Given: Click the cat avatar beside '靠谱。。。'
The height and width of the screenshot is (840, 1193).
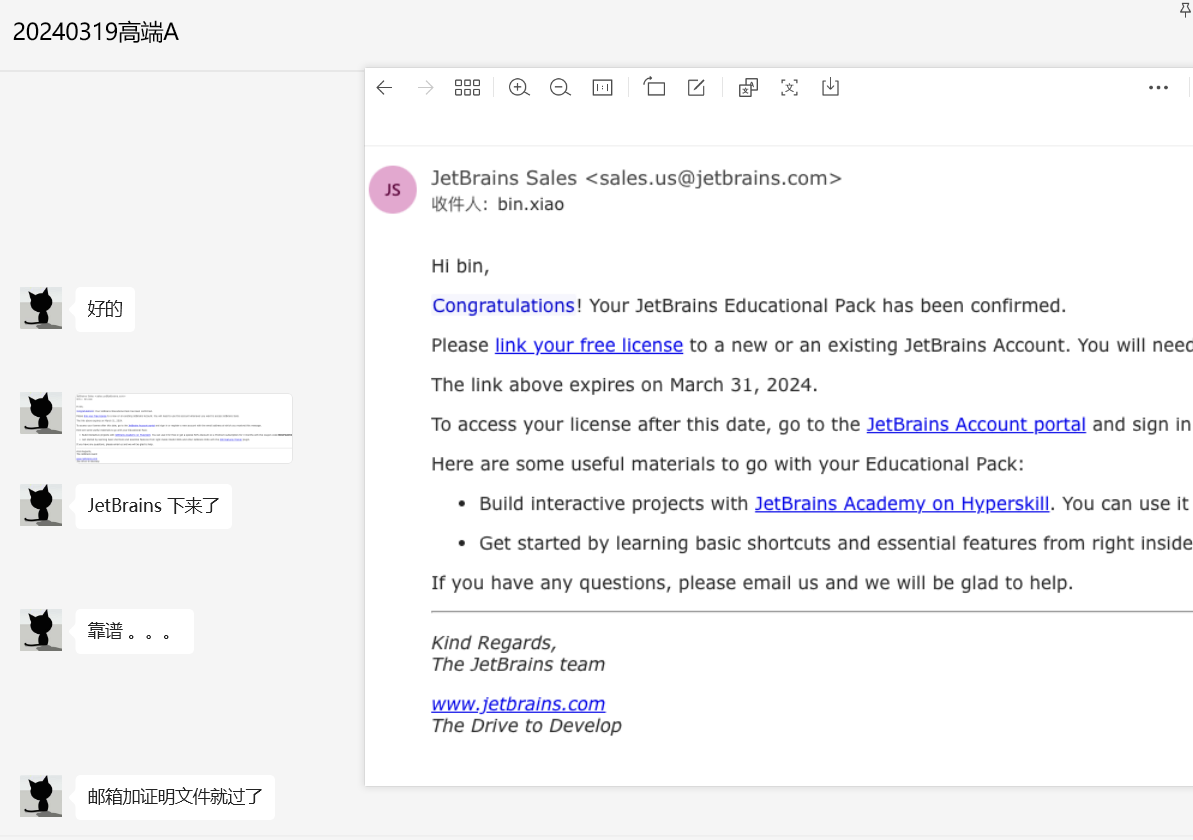Looking at the screenshot, I should [x=41, y=630].
